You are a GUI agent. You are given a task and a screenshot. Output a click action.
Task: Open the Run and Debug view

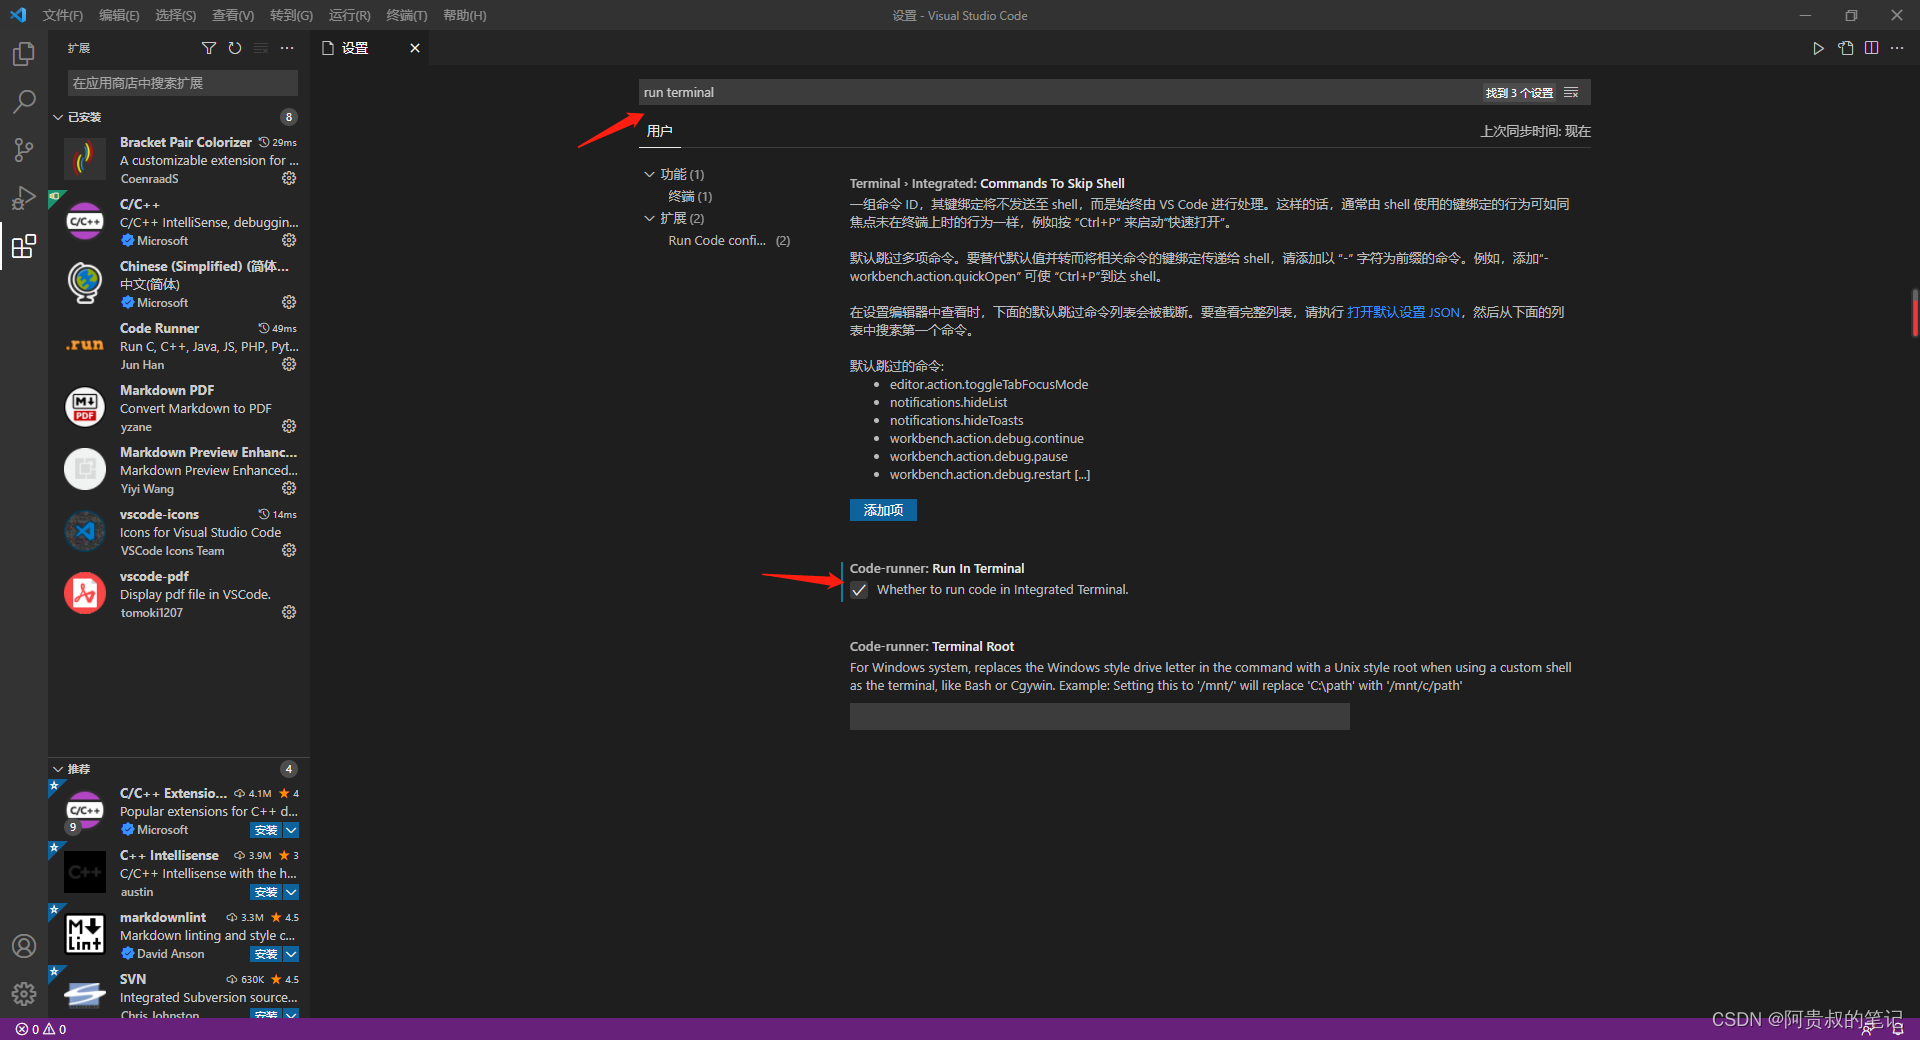pos(24,197)
